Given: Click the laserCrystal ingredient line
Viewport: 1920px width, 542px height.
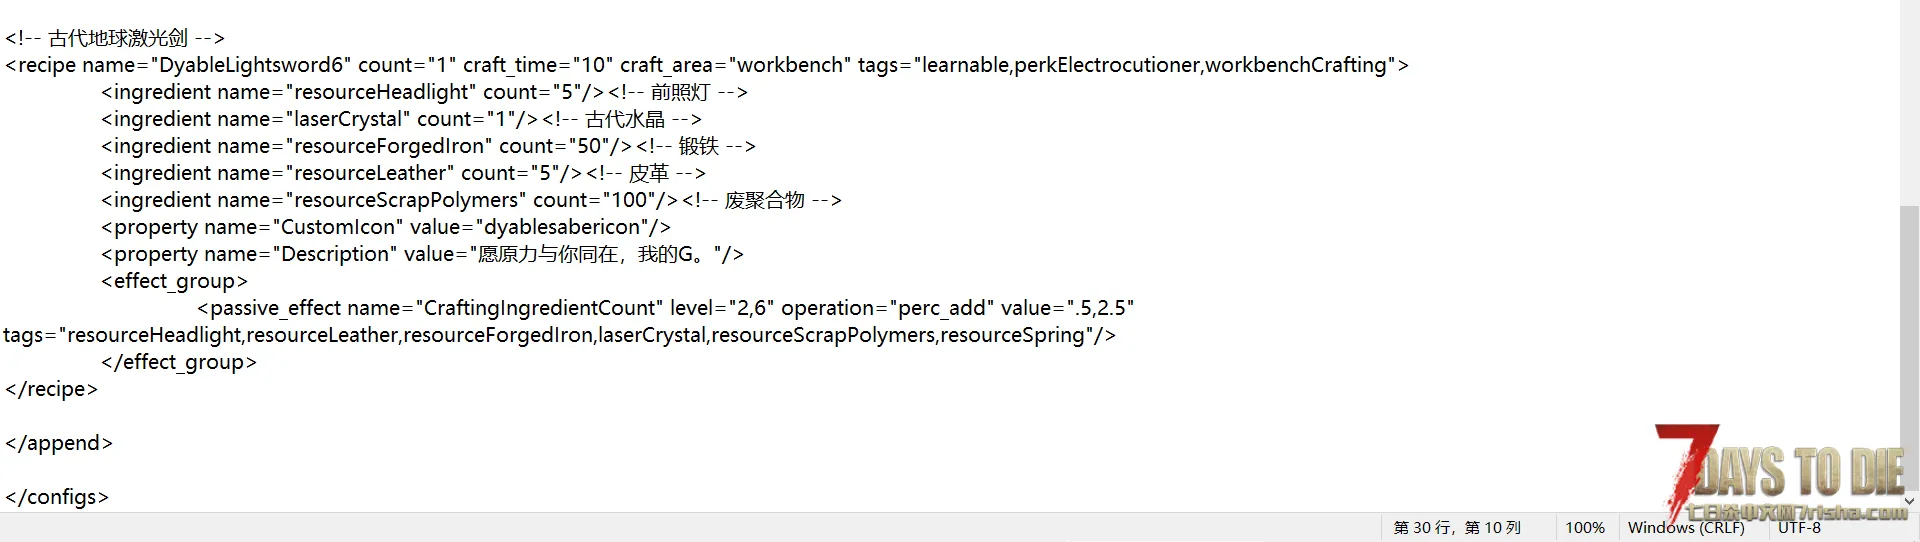Looking at the screenshot, I should tap(401, 119).
